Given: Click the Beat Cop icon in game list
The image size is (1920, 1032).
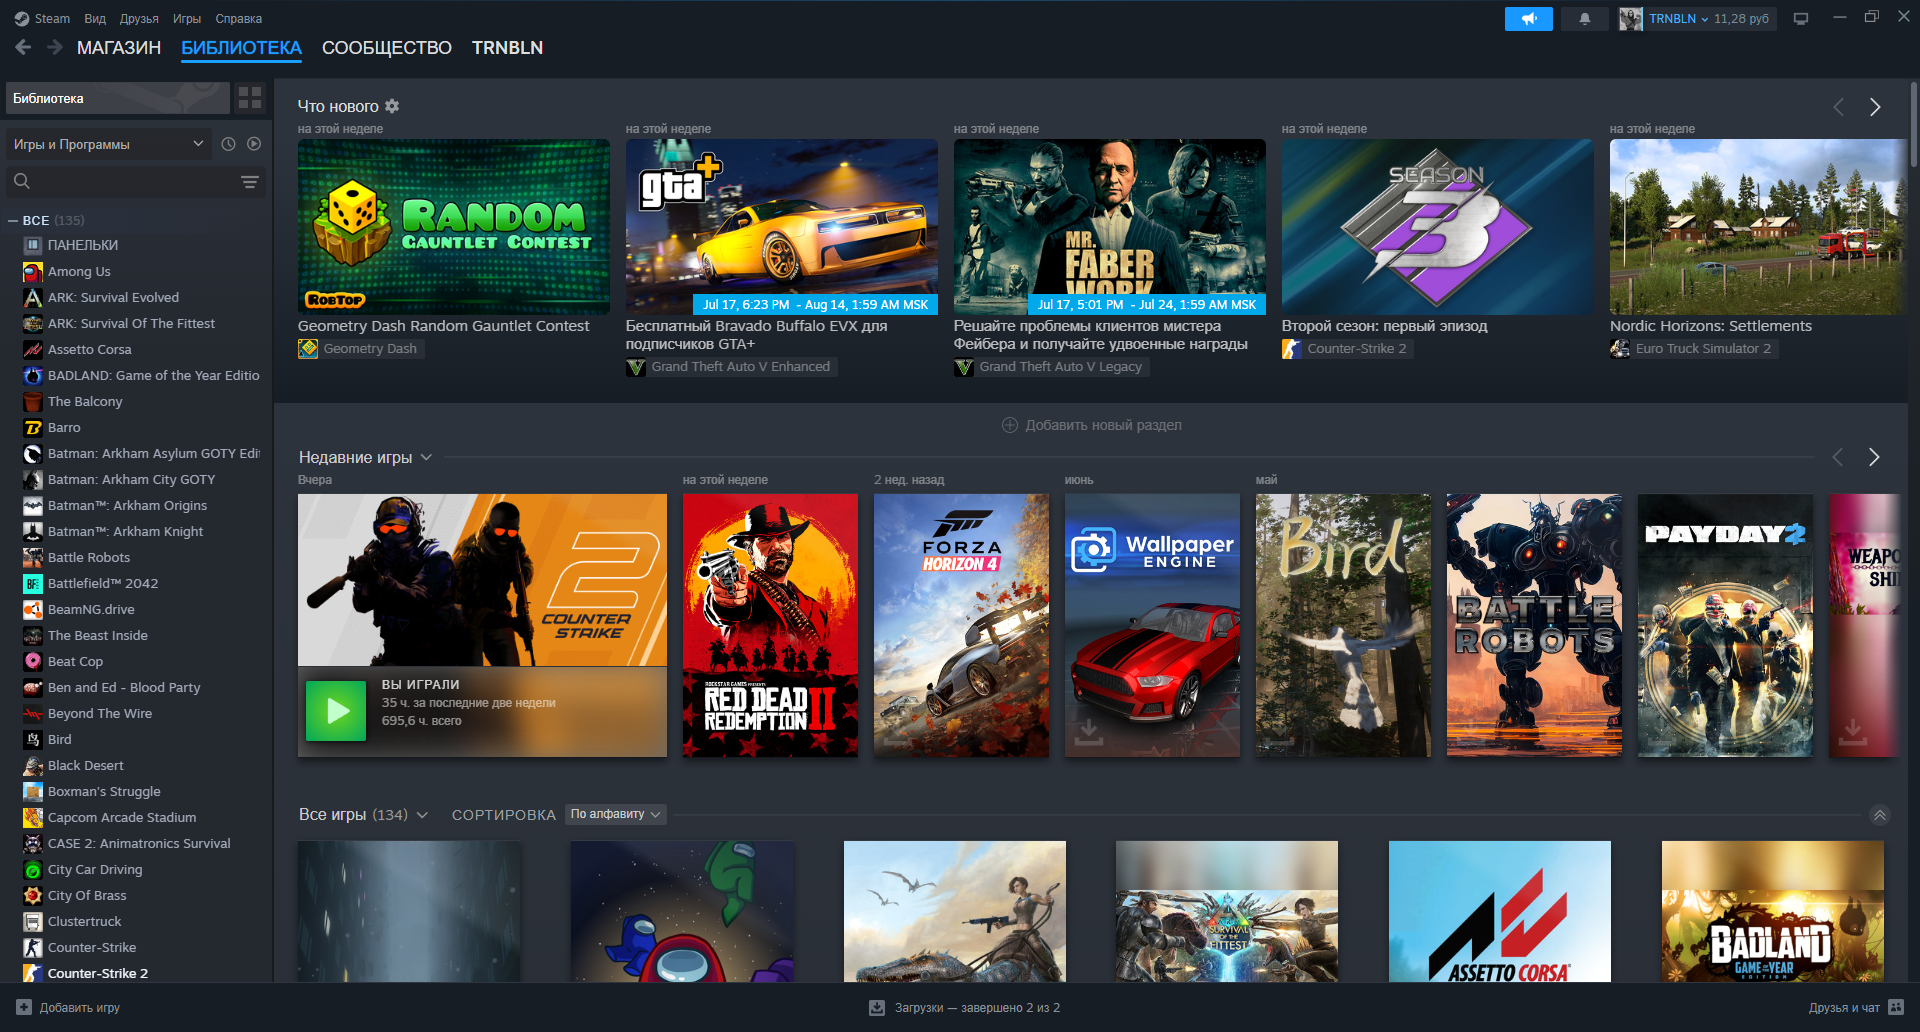Looking at the screenshot, I should pos(32,661).
